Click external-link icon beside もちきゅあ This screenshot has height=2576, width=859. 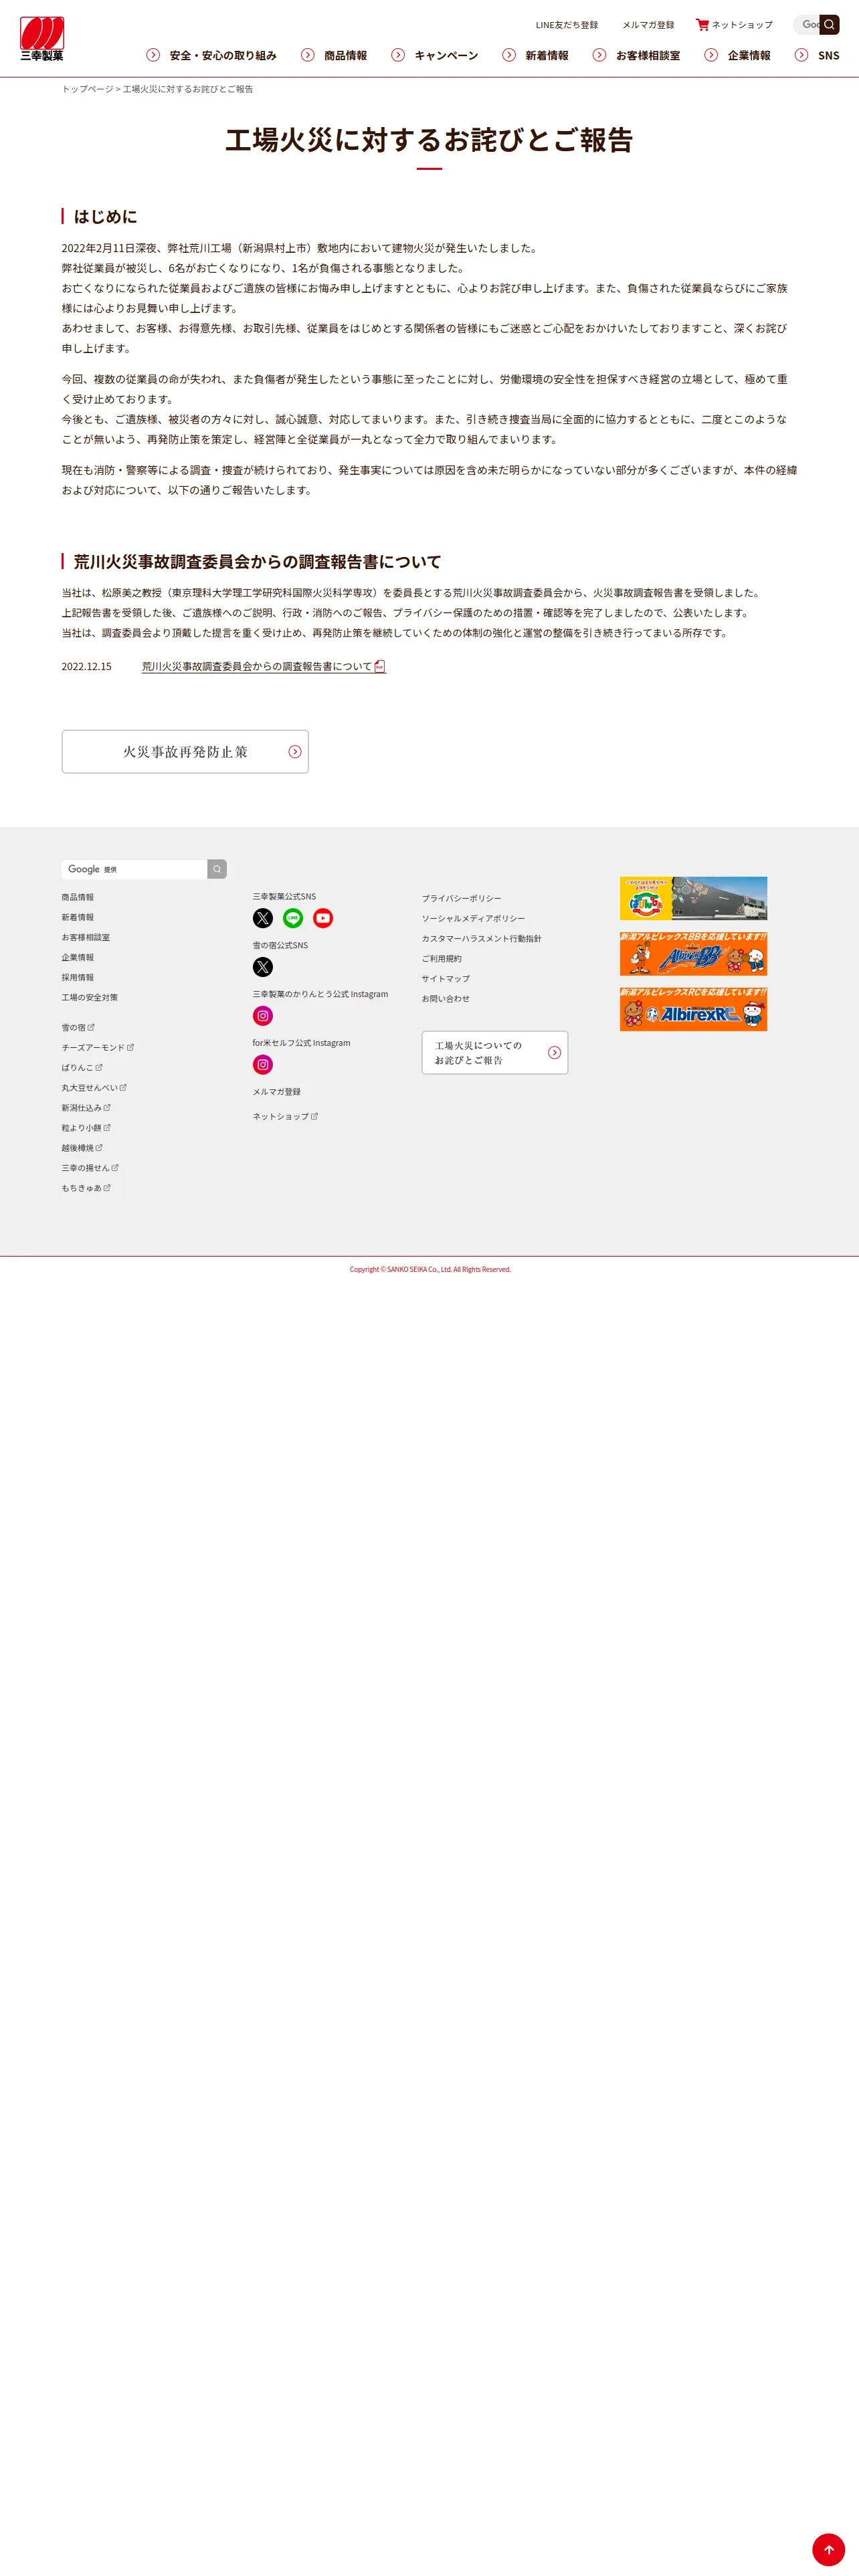[x=107, y=1188]
